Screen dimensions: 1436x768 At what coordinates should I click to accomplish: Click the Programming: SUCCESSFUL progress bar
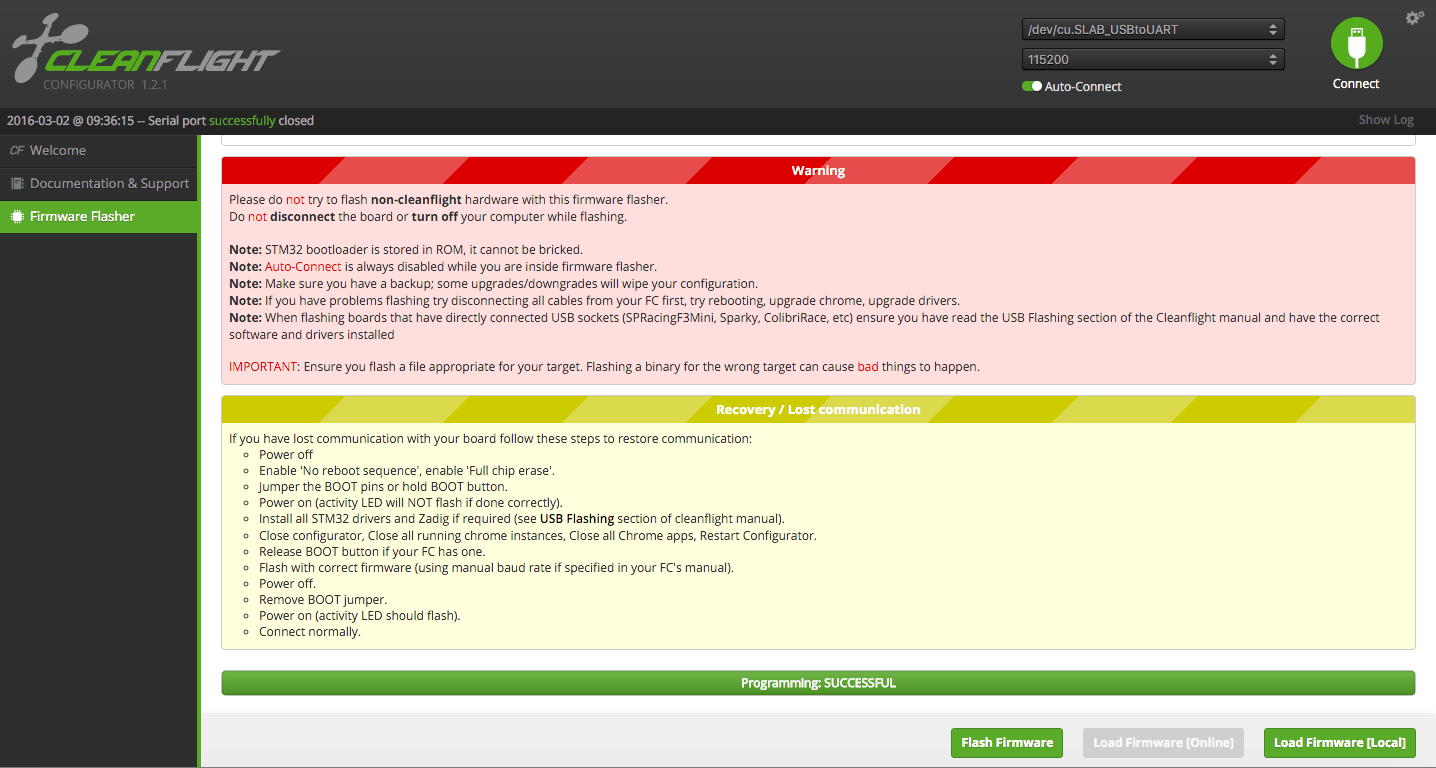pos(818,683)
